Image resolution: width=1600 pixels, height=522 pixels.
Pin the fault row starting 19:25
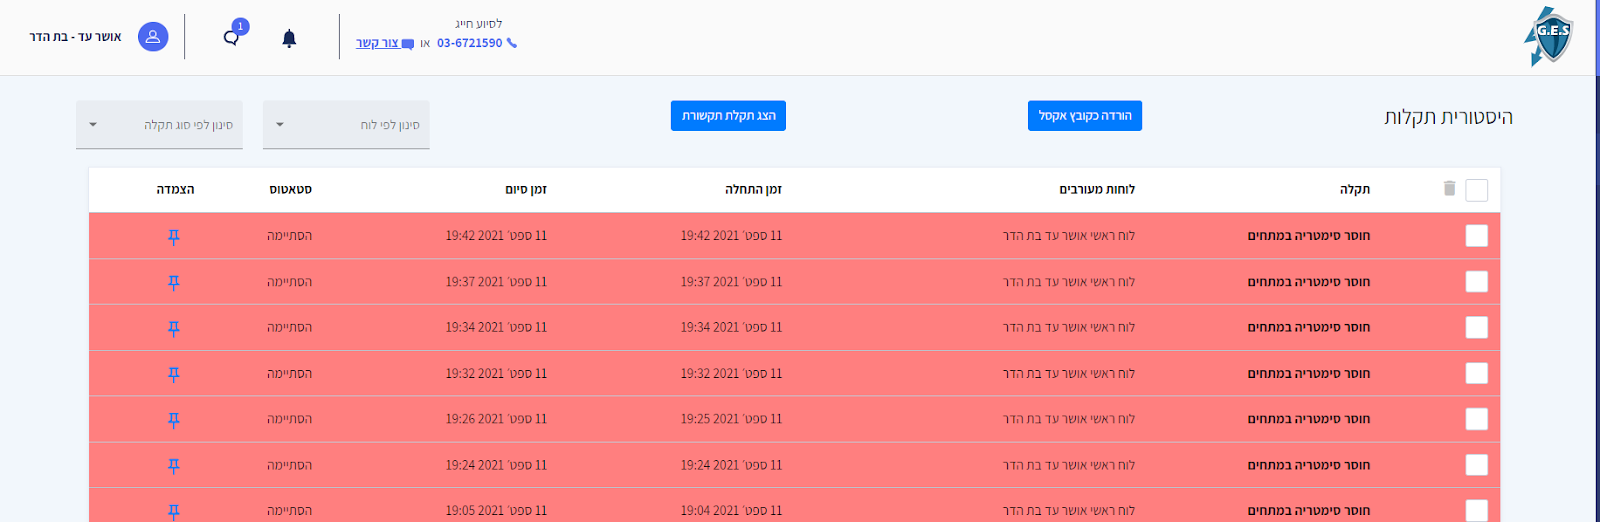point(174,420)
